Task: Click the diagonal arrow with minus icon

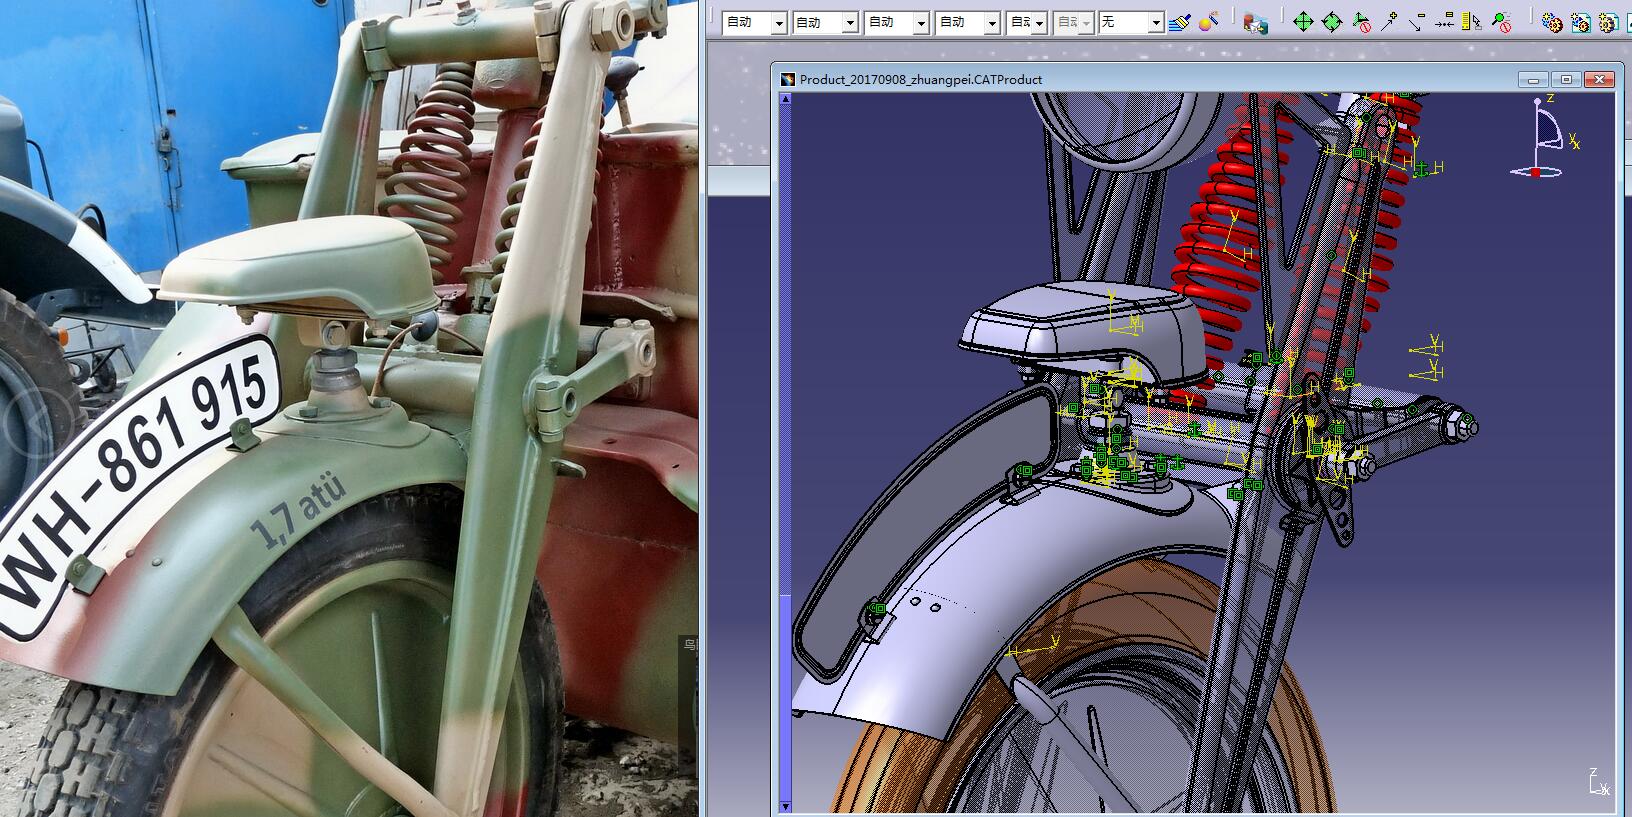Action: click(x=1416, y=22)
